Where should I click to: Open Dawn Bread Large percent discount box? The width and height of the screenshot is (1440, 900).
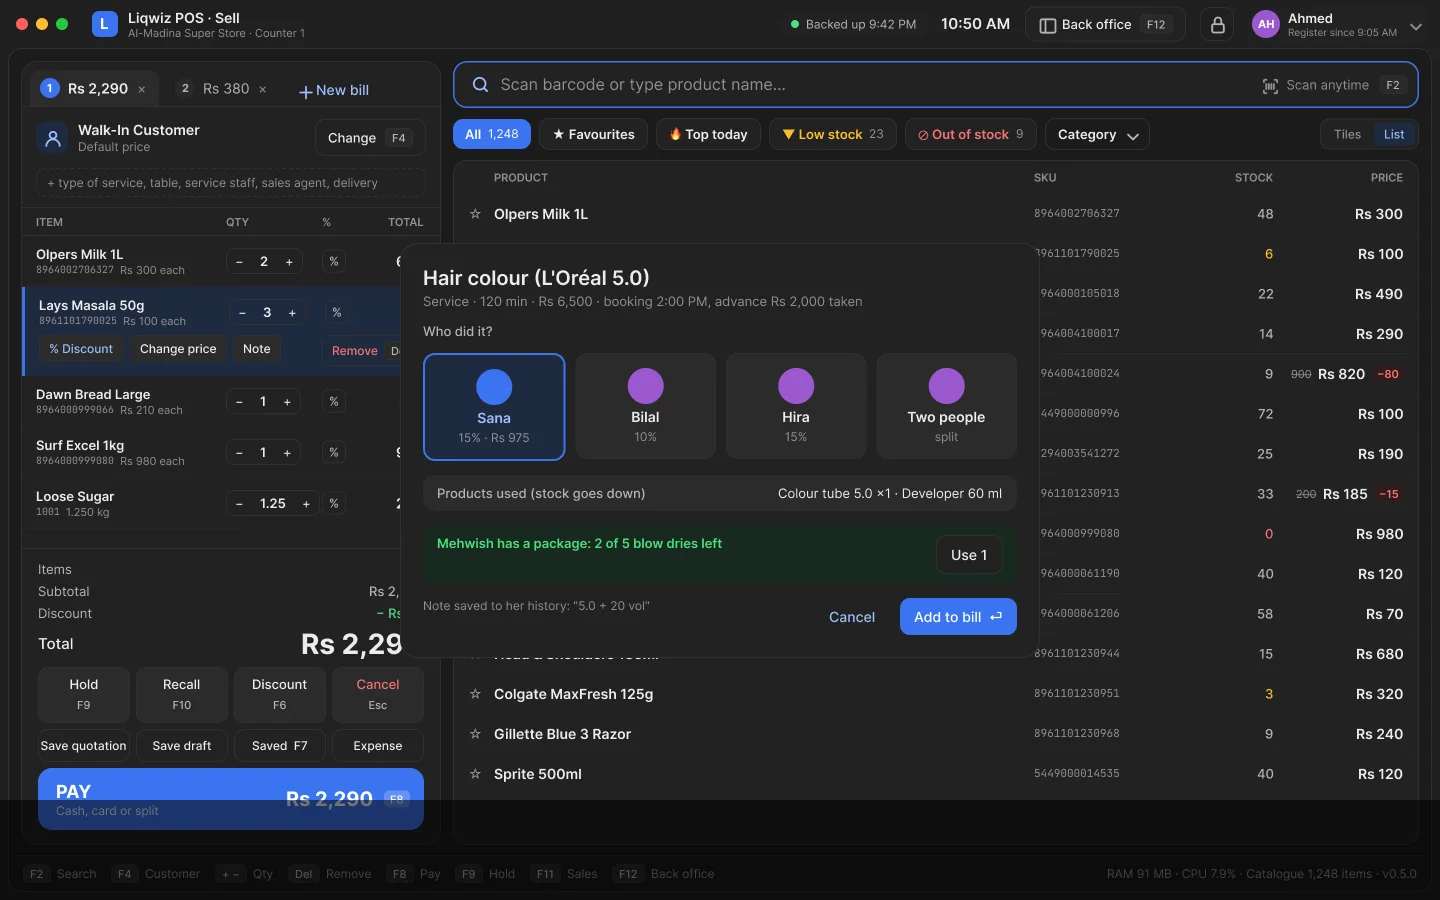[334, 402]
